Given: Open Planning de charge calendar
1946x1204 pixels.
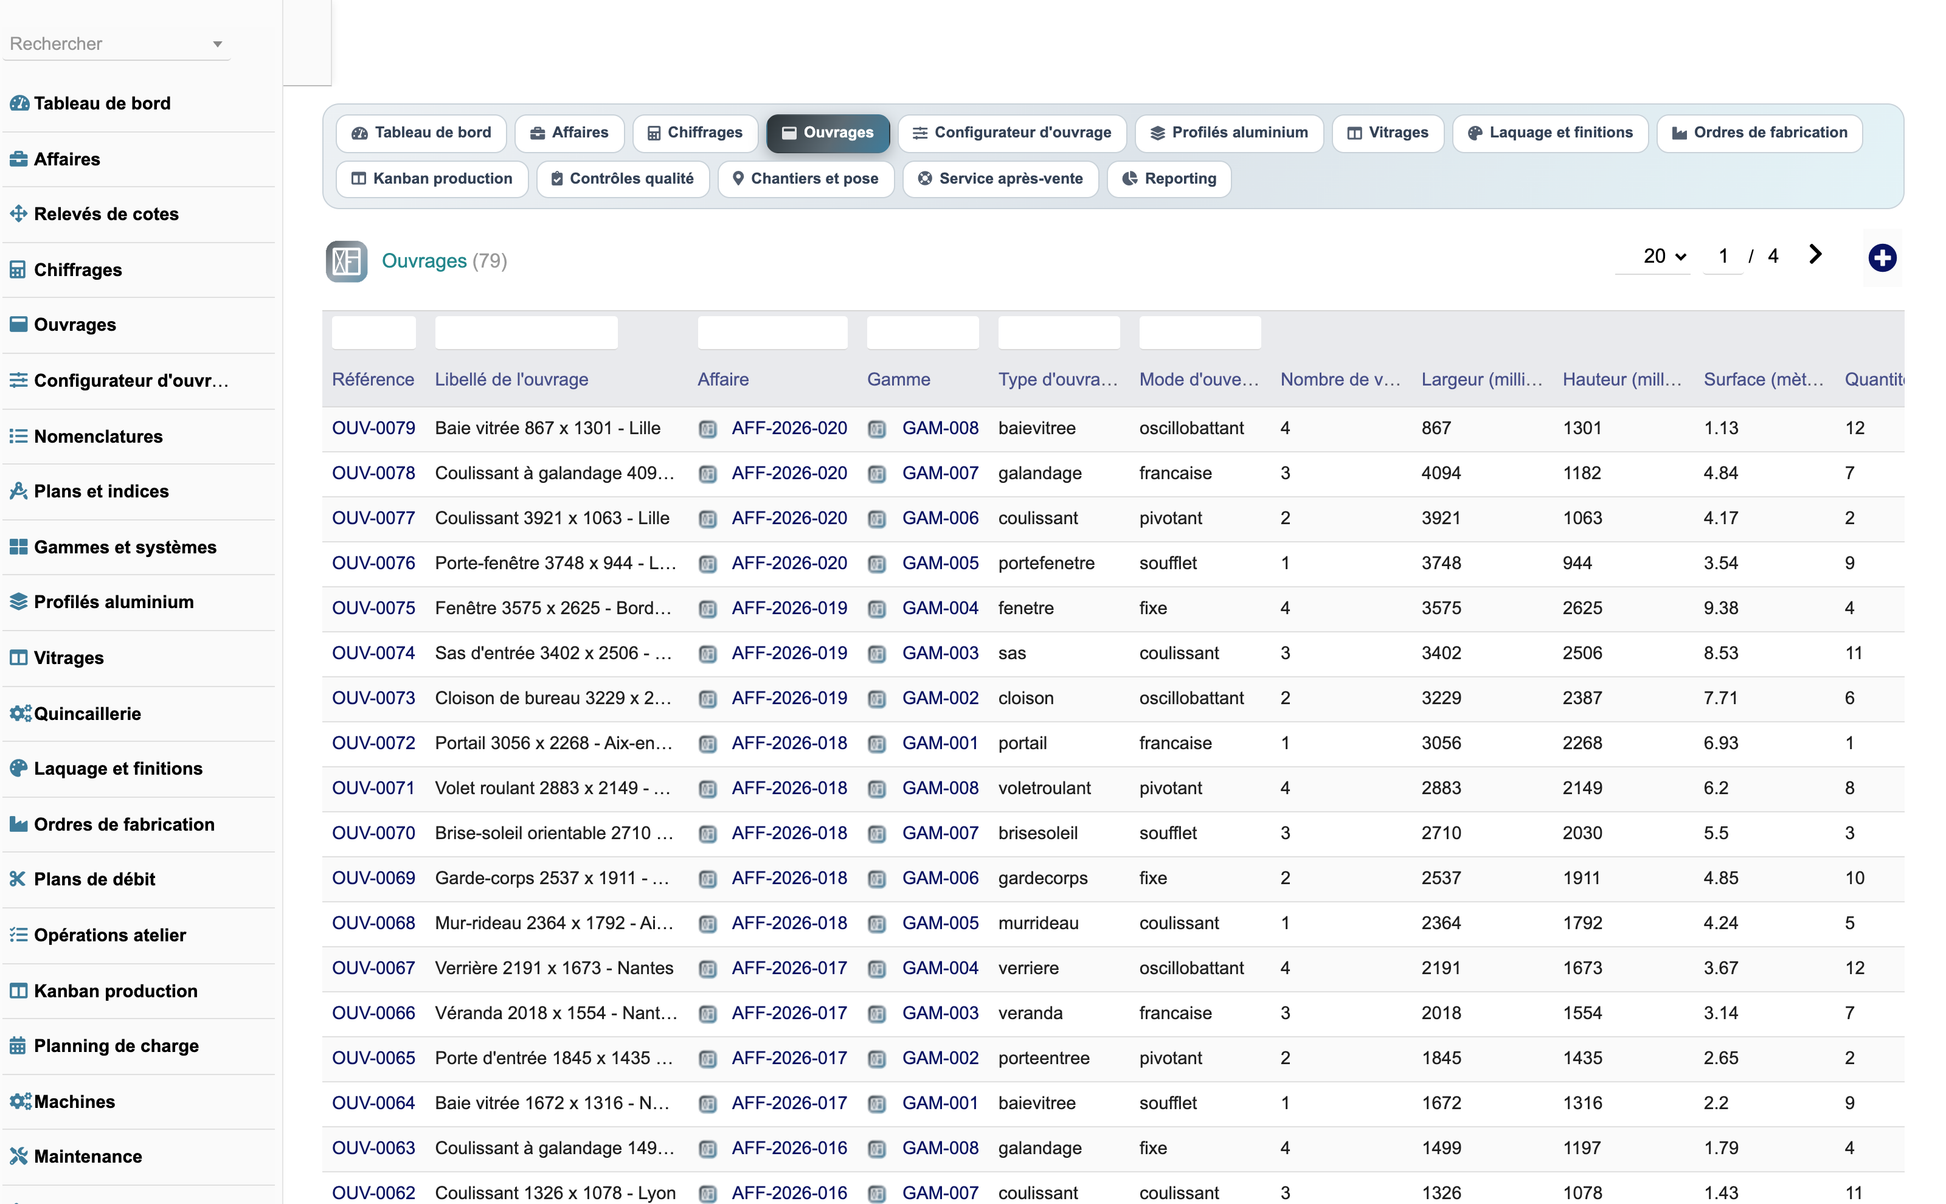Looking at the screenshot, I should (x=116, y=1046).
